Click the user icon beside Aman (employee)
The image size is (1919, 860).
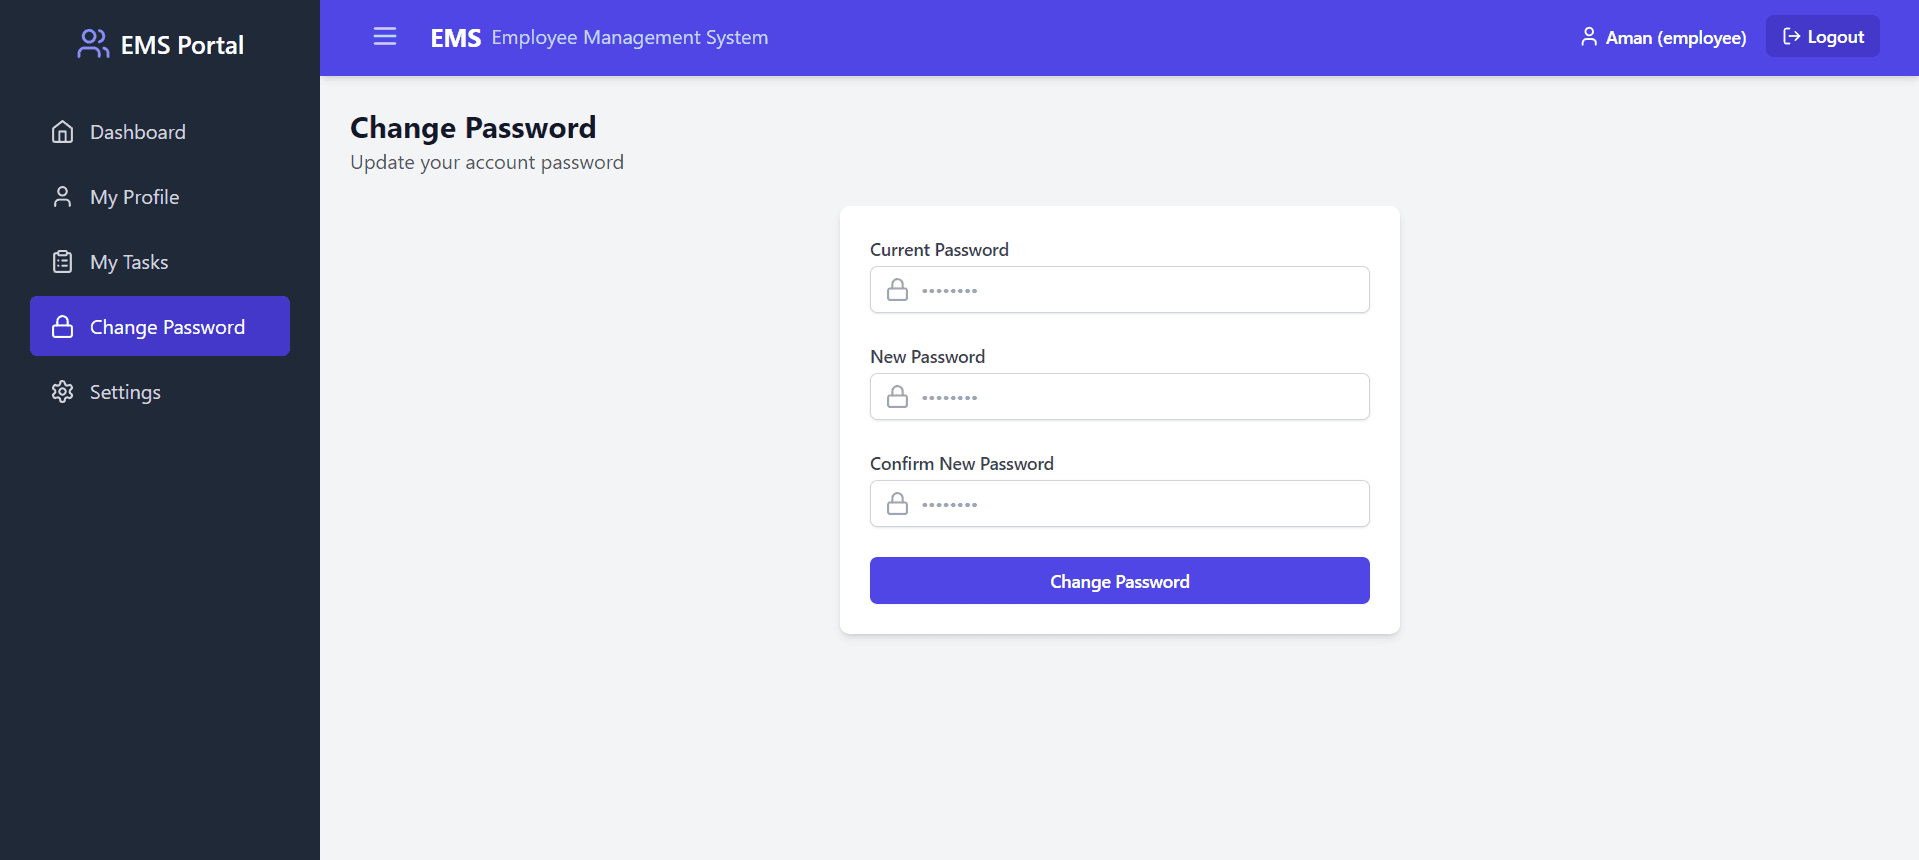[1588, 37]
